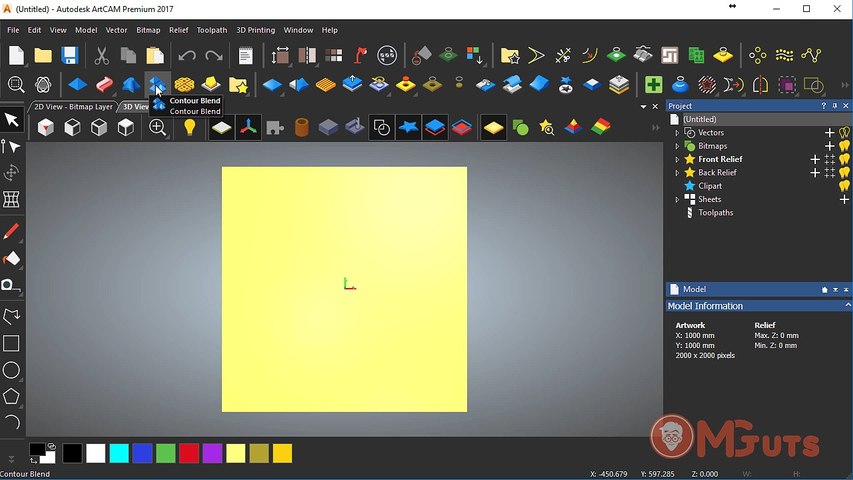The image size is (853, 480).
Task: Add a new Front Relief layer with plus
Action: [x=815, y=159]
